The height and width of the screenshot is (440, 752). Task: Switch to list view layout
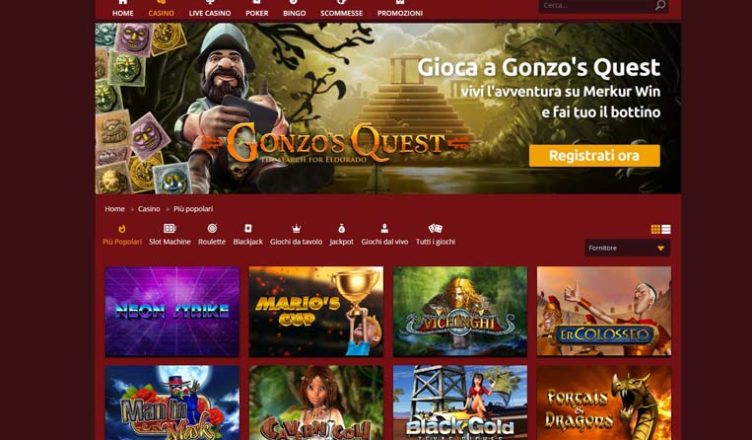[666, 229]
